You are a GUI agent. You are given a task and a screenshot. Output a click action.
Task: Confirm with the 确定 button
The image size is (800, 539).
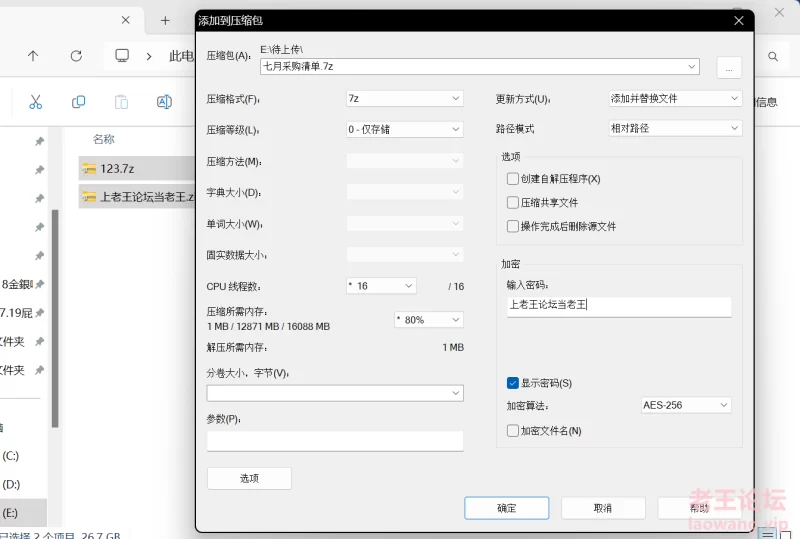(x=507, y=508)
